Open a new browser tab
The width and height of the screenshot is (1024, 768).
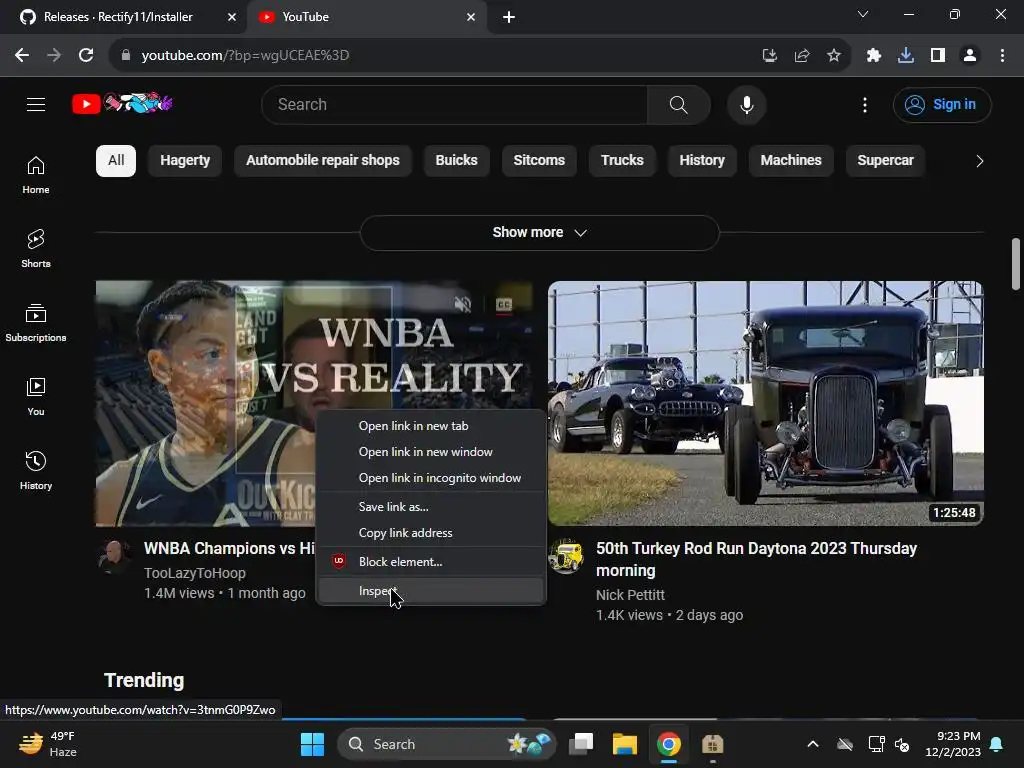click(x=509, y=17)
